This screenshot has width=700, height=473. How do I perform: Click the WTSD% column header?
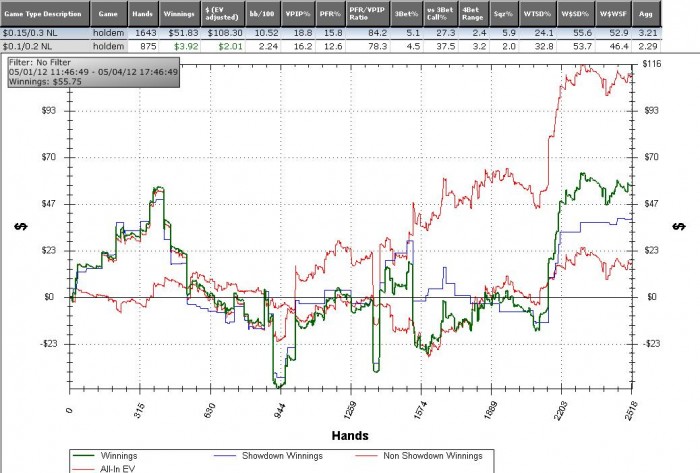538,14
